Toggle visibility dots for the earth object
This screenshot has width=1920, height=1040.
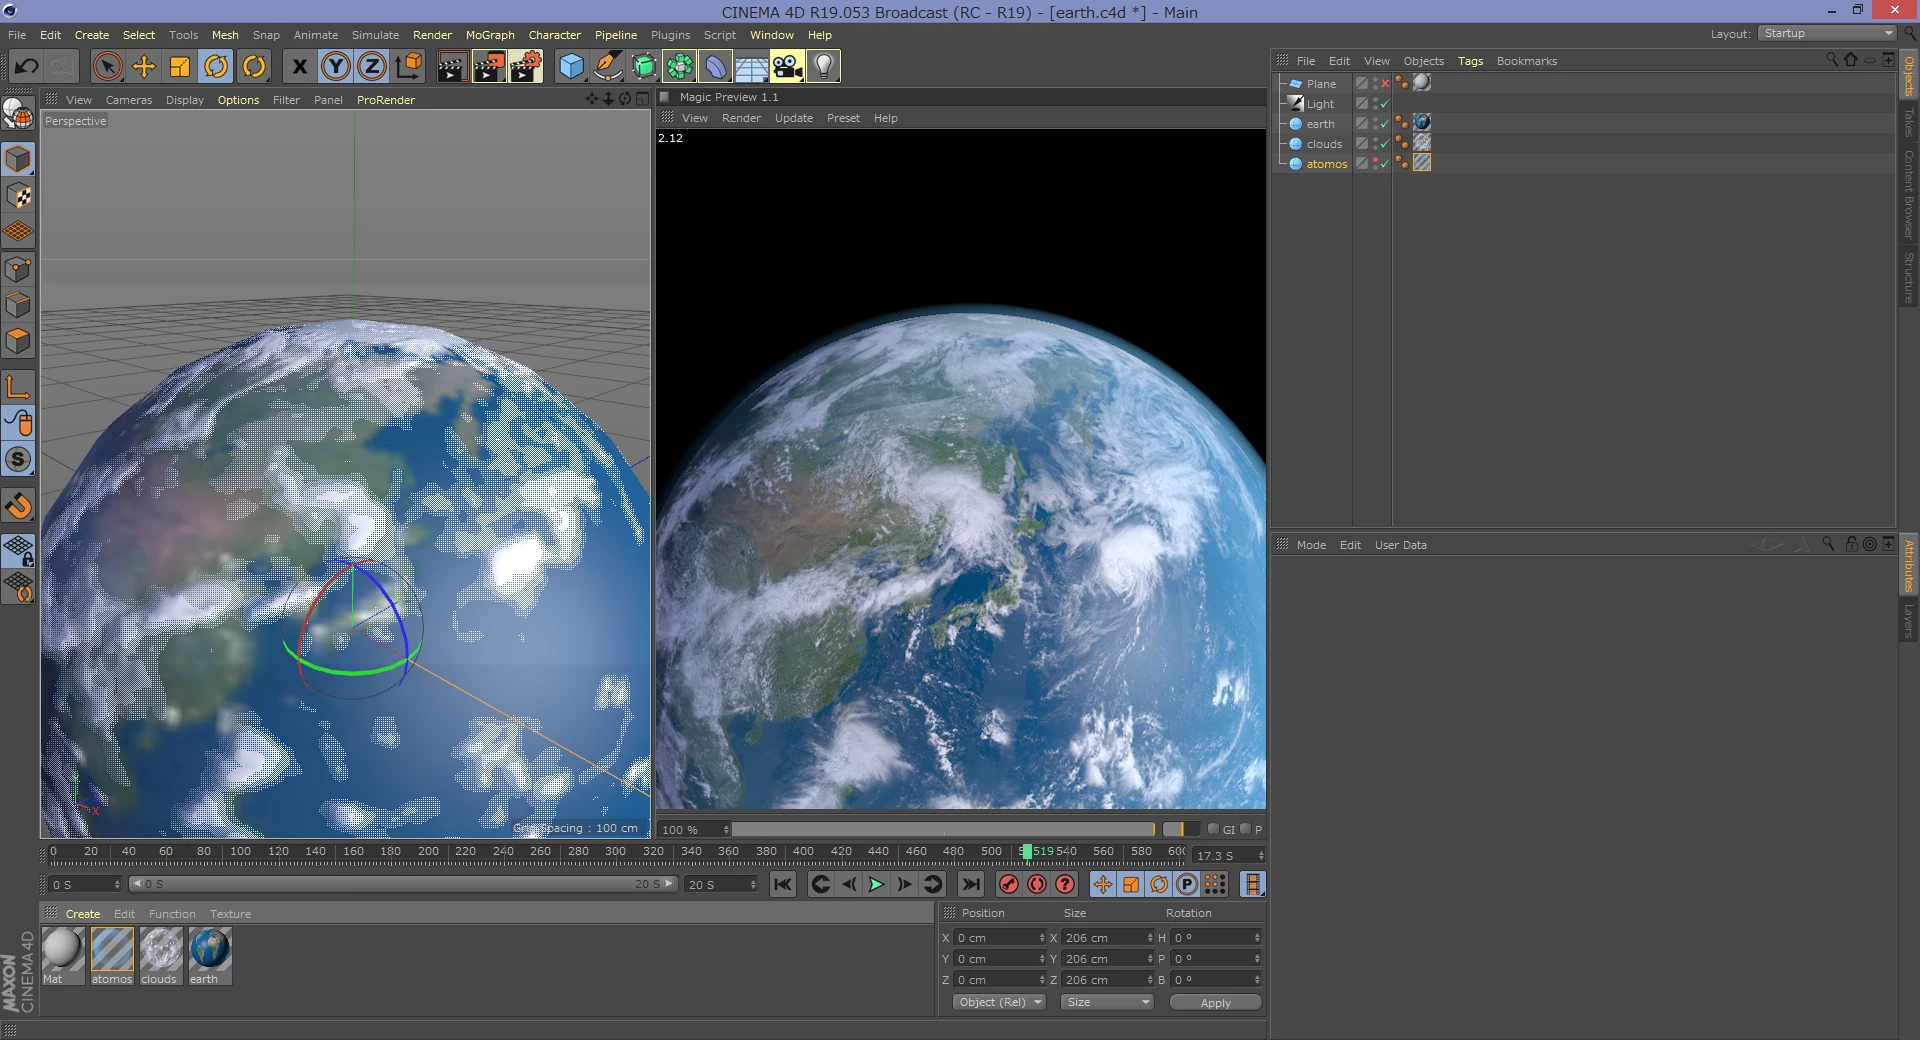pos(1375,123)
